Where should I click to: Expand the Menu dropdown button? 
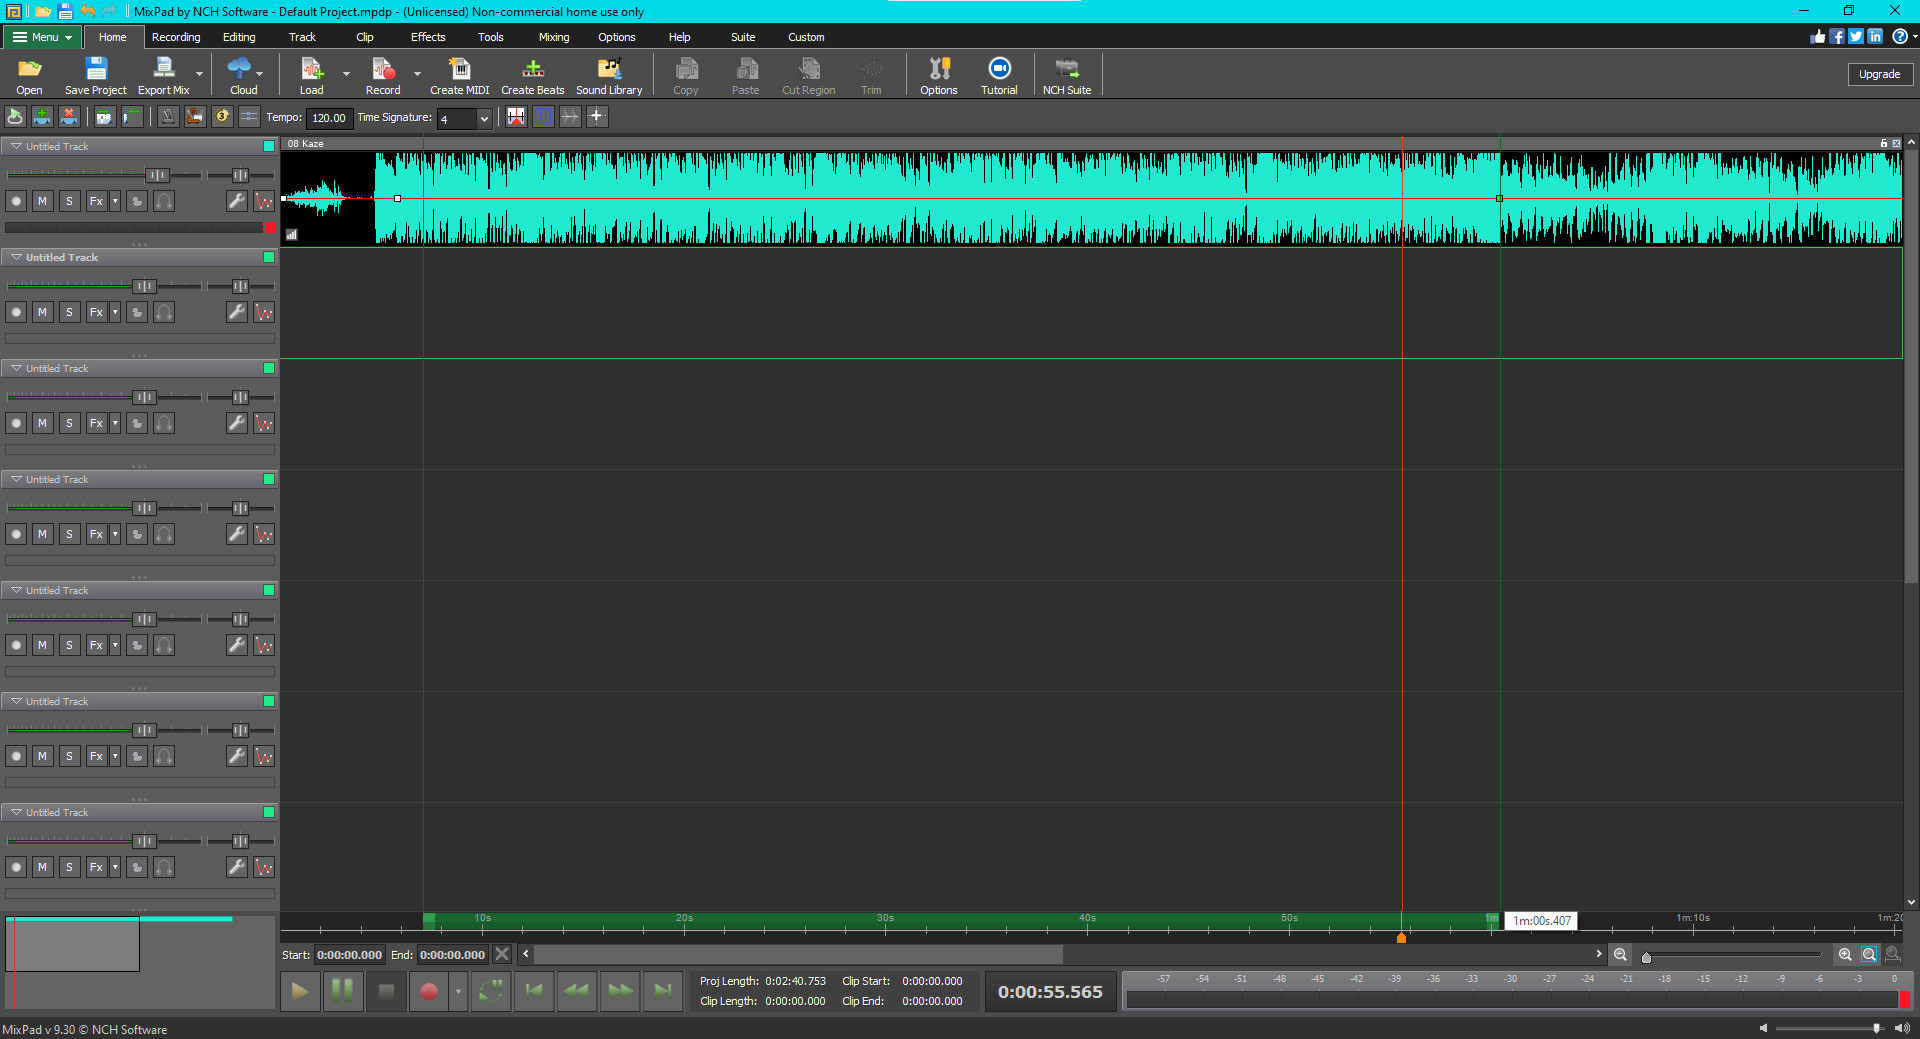[43, 37]
